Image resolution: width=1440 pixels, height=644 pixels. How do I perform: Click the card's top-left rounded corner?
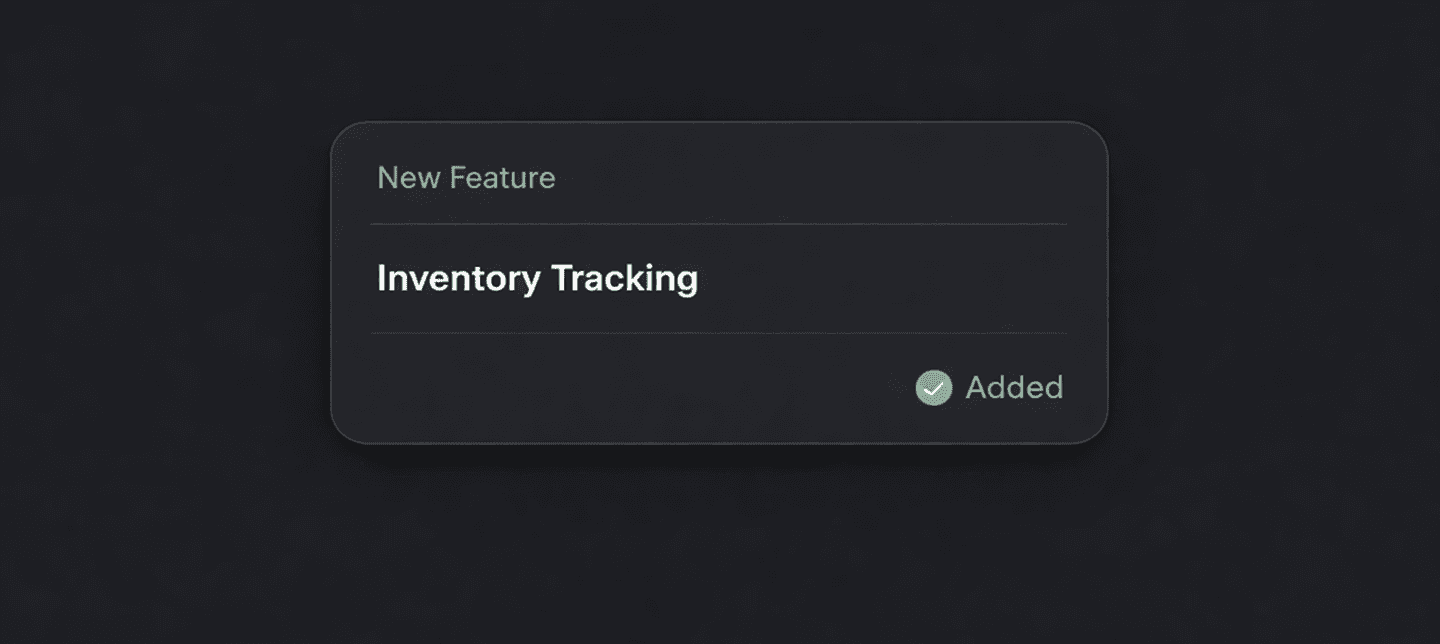[x=346, y=136]
